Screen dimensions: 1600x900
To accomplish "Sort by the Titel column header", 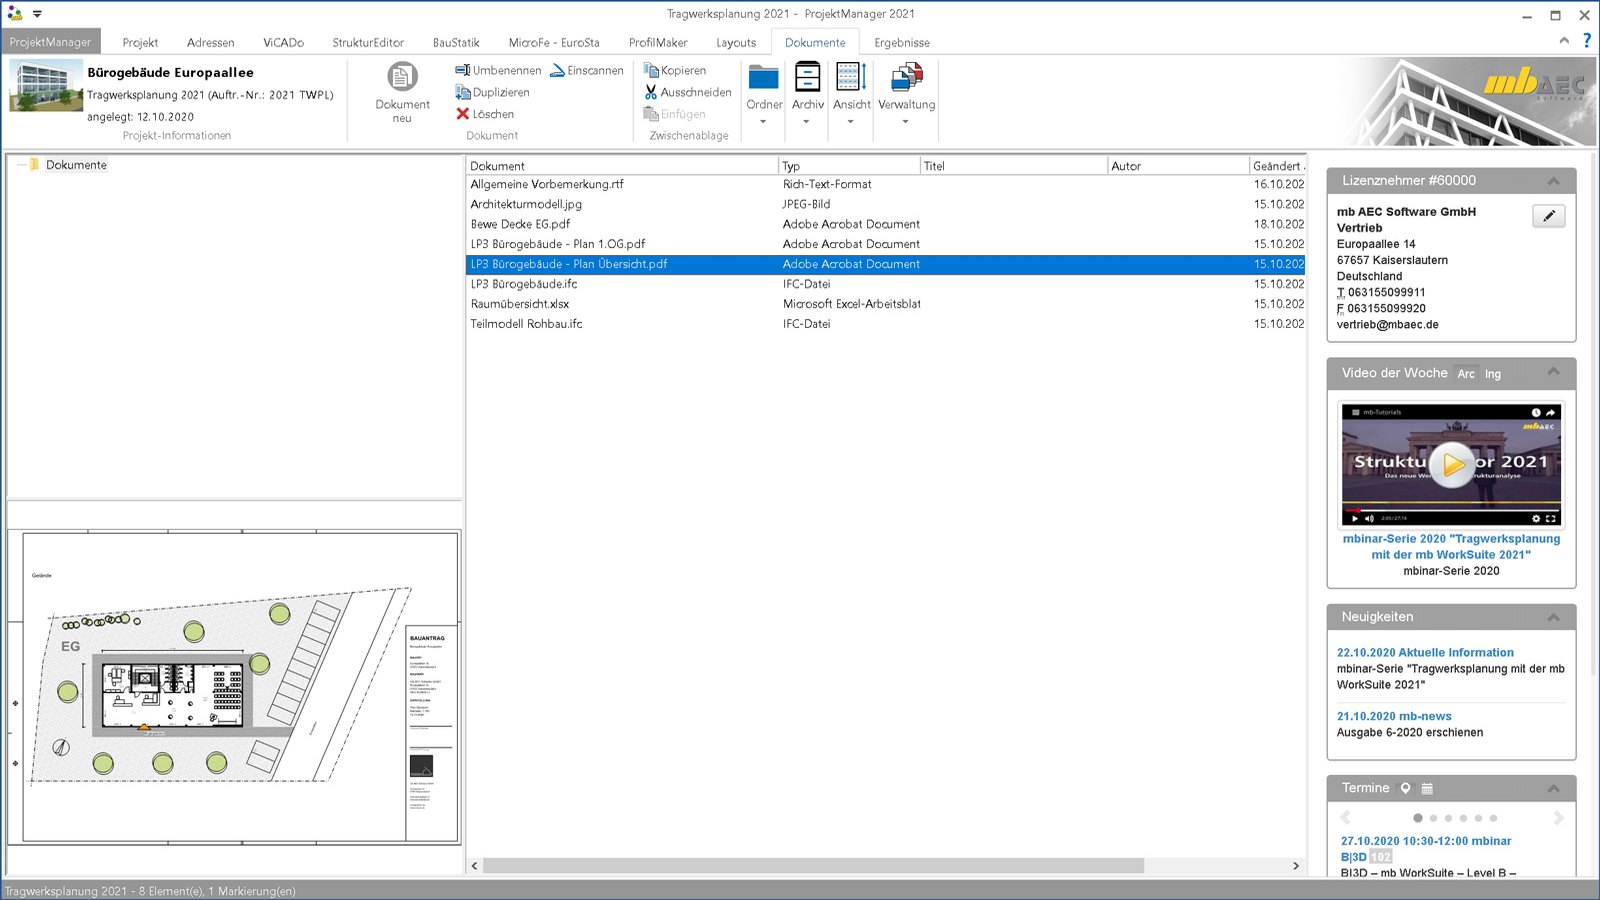I will (x=1014, y=166).
